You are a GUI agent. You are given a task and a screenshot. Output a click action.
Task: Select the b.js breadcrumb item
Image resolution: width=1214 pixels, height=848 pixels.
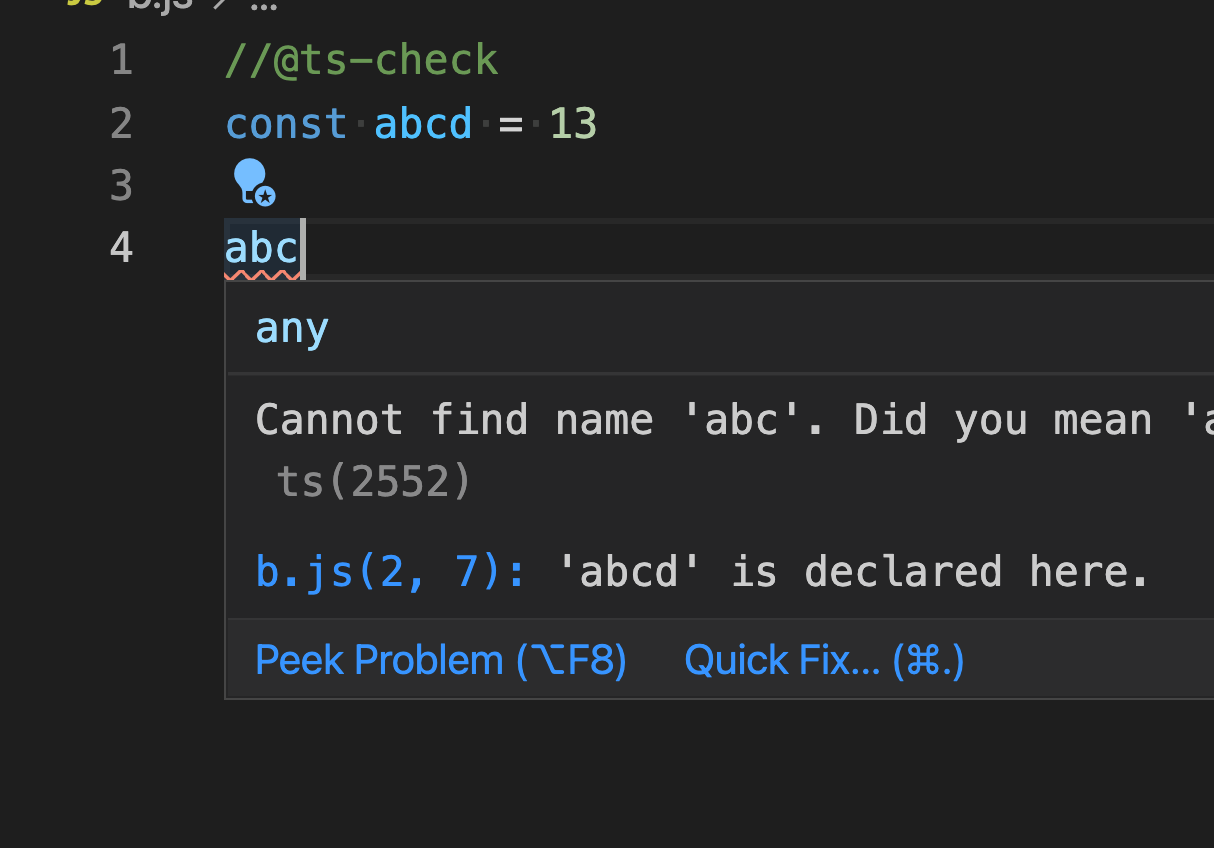[x=157, y=4]
